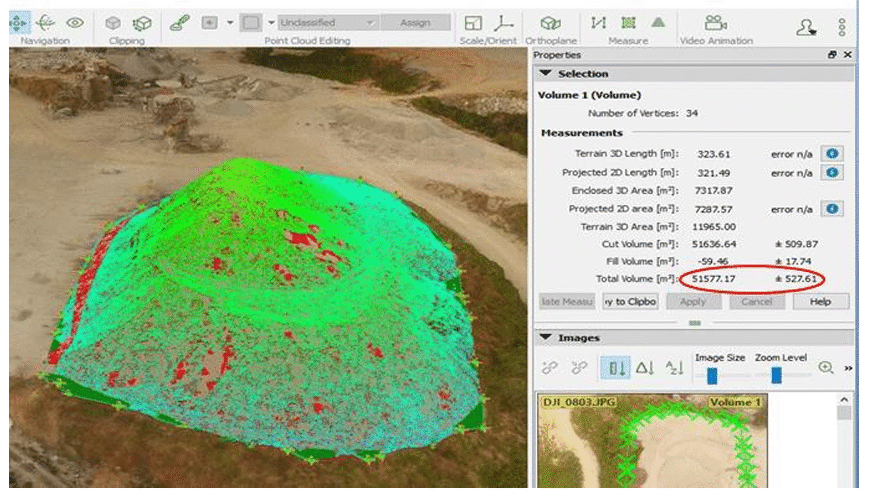Select the point cloud edit pen icon

coord(177,22)
